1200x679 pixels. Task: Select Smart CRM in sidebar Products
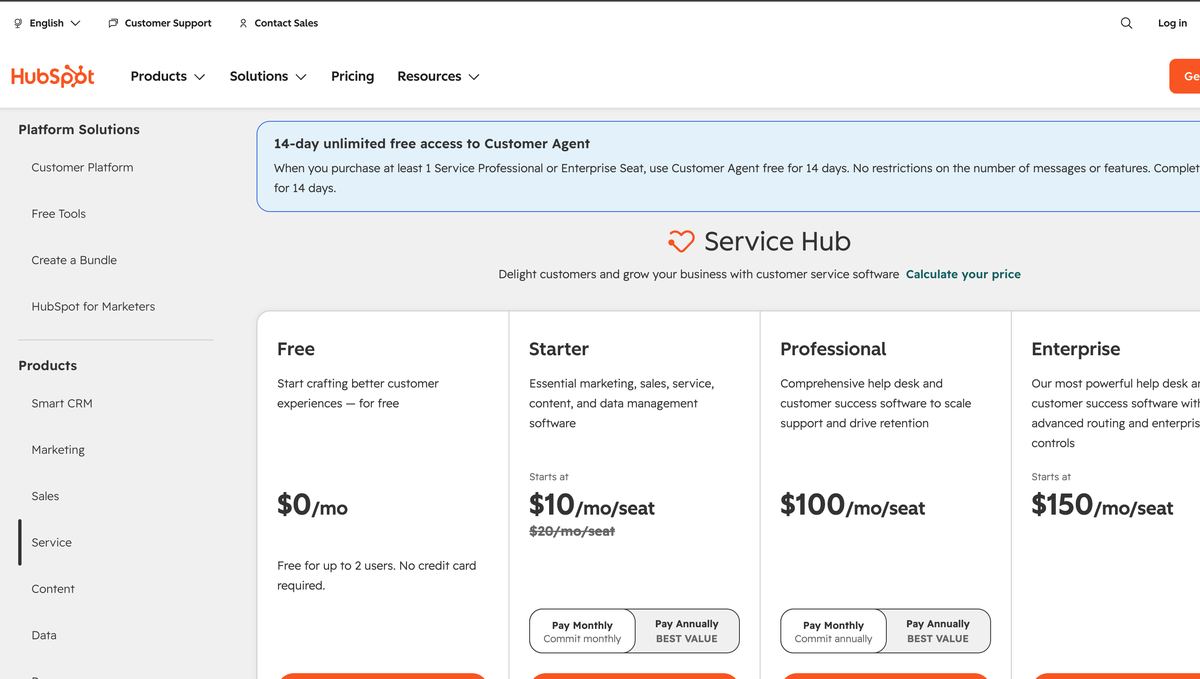pyautogui.click(x=62, y=403)
